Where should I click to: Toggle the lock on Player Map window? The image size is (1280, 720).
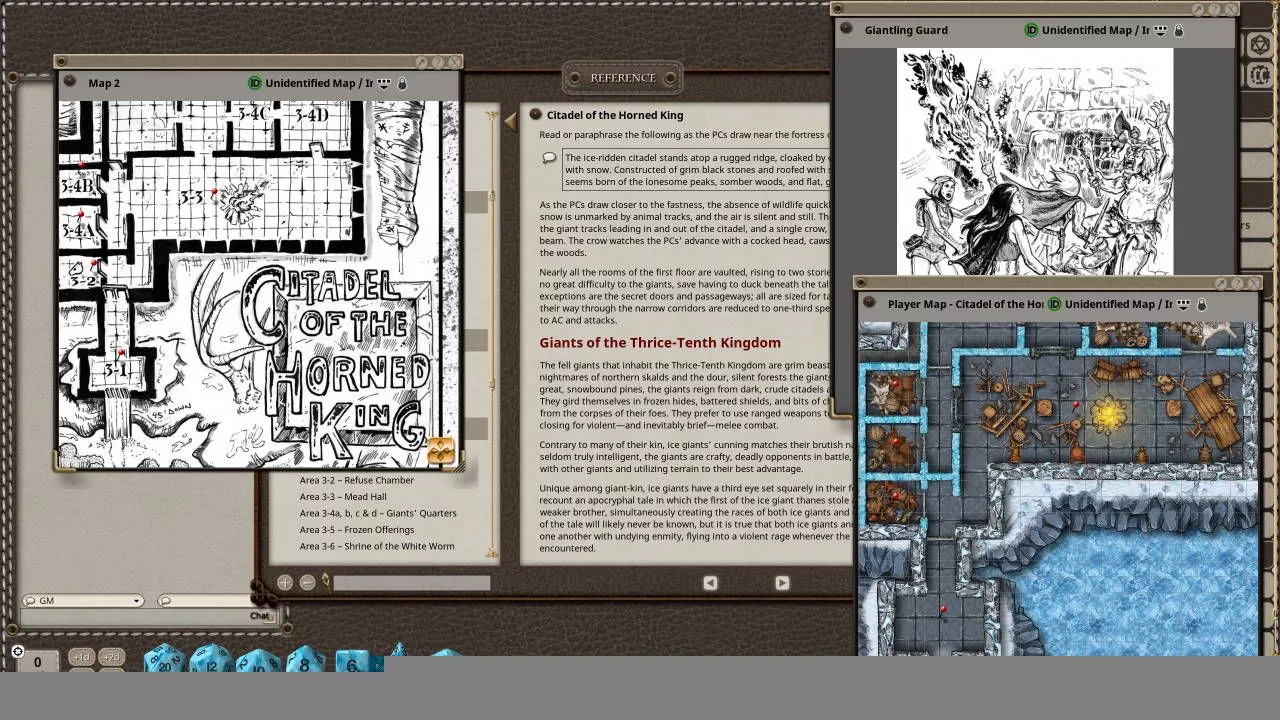[1201, 304]
